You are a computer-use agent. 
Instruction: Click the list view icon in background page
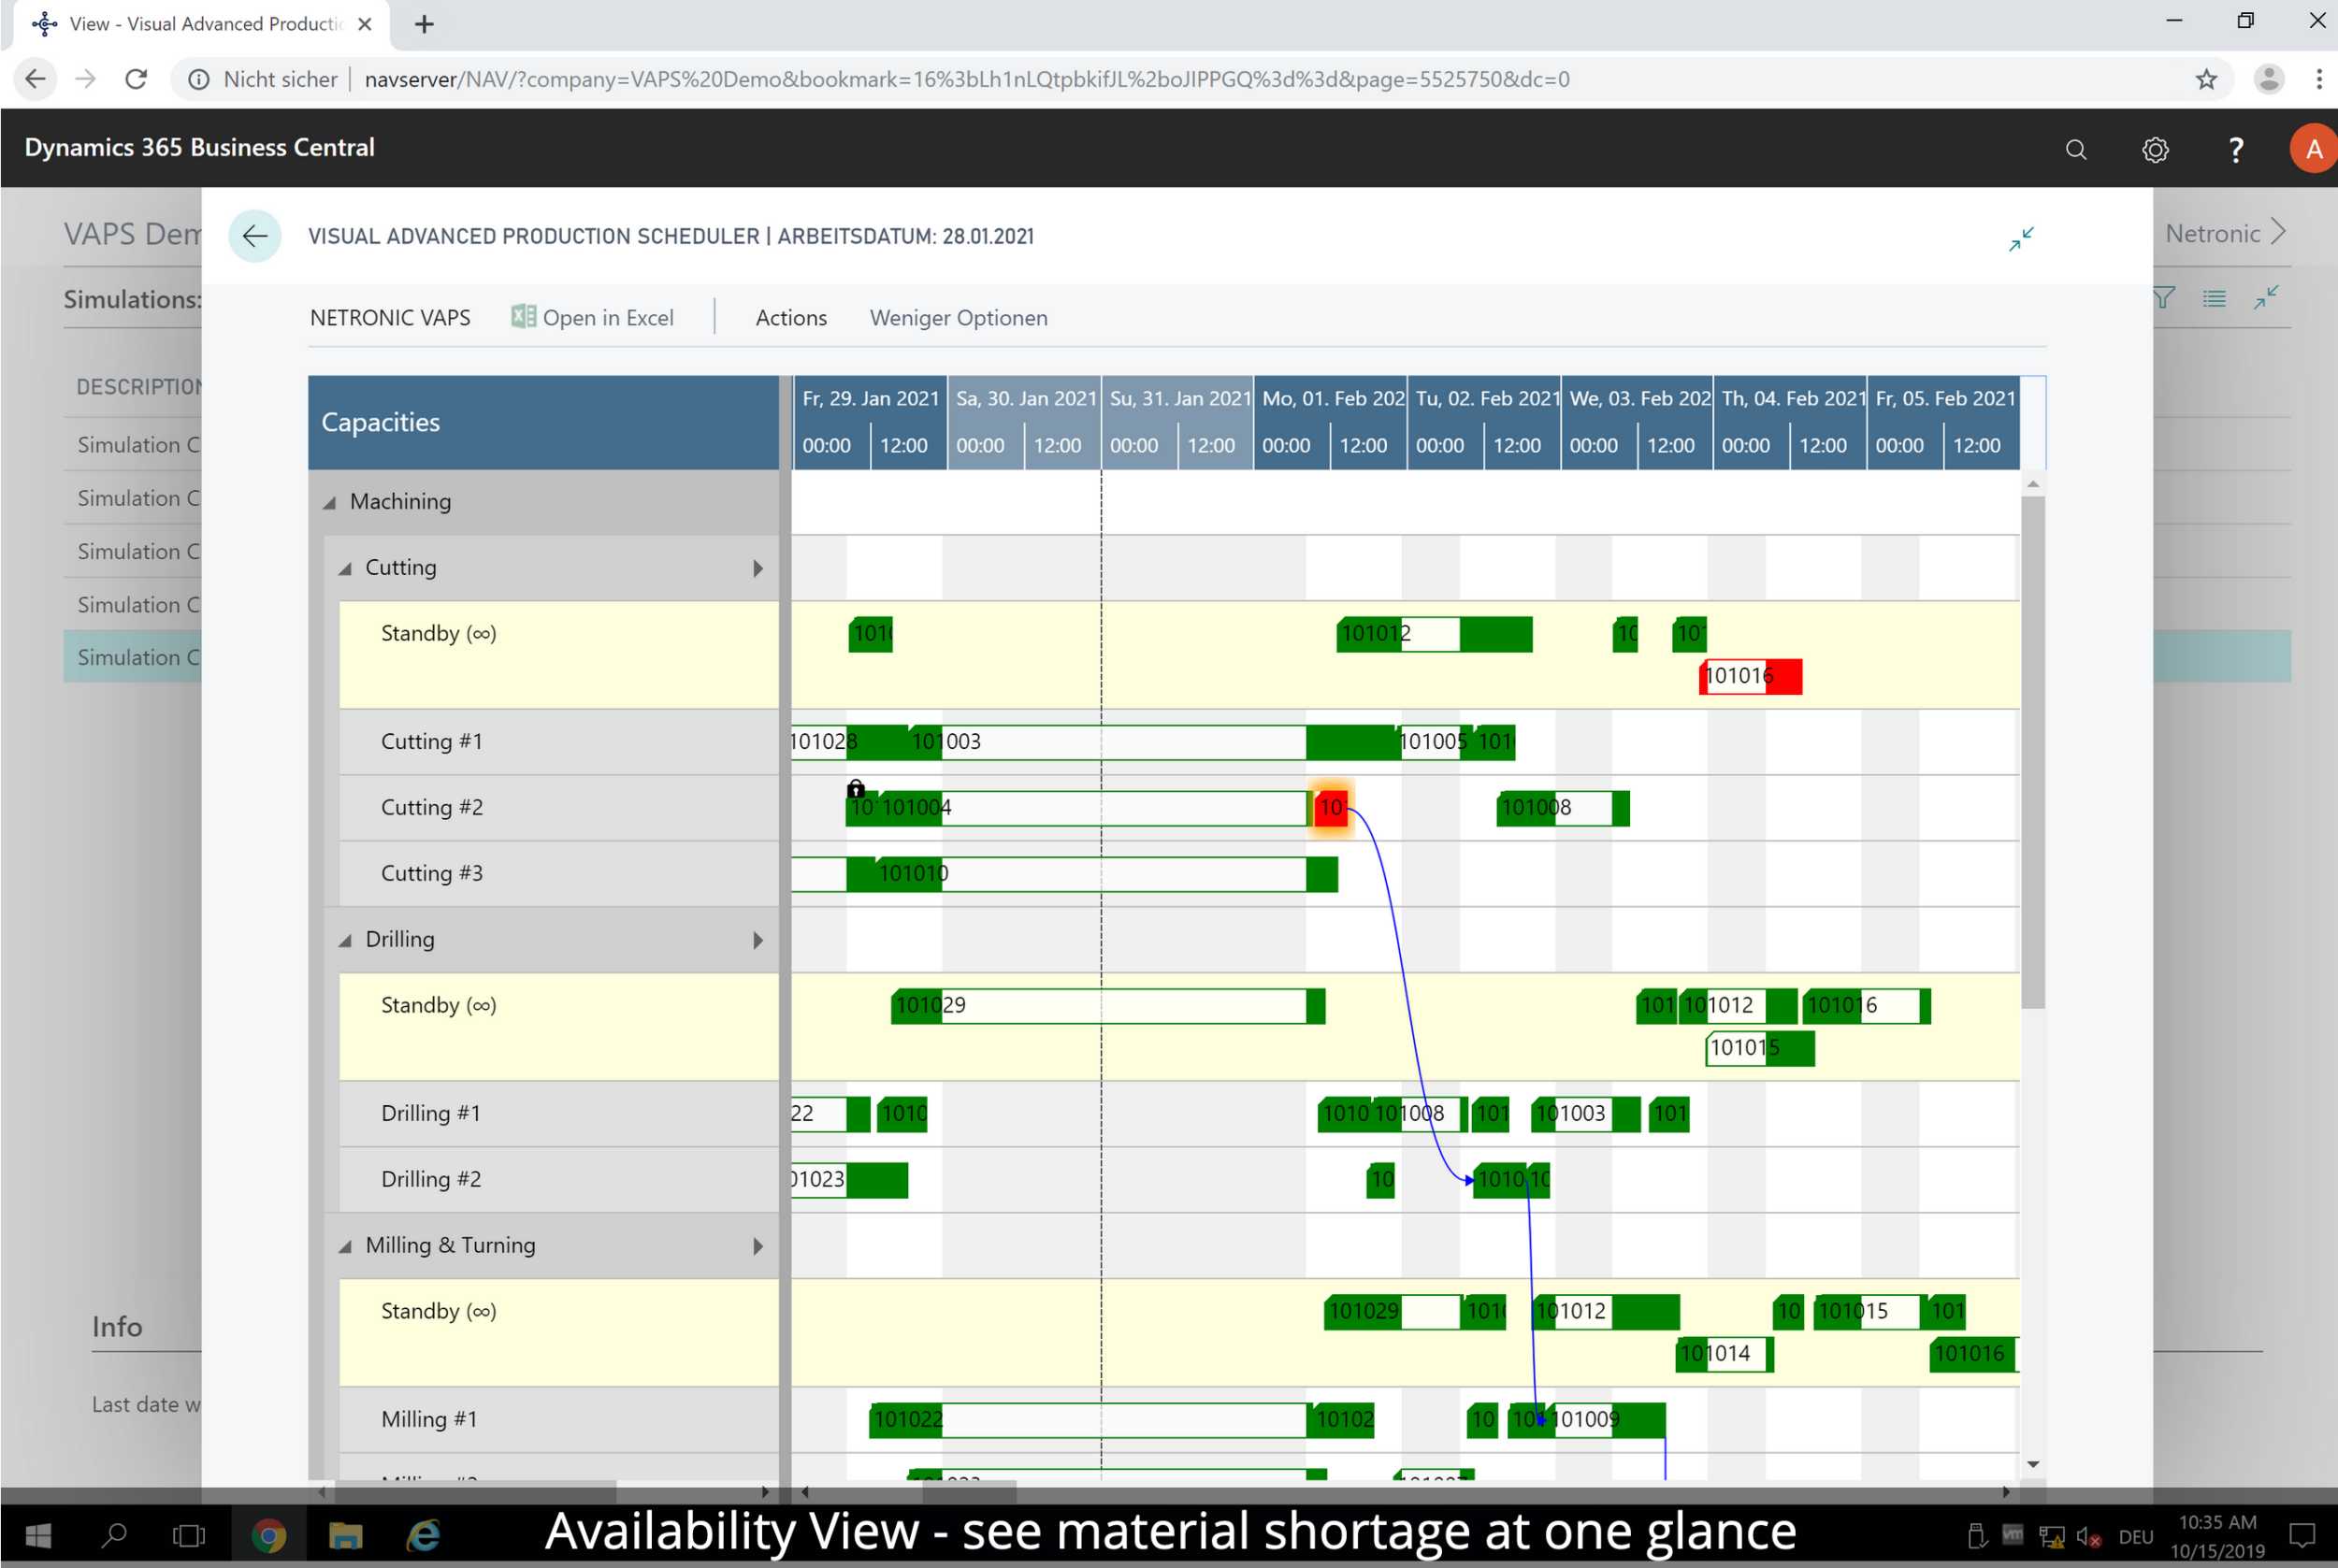click(2214, 297)
